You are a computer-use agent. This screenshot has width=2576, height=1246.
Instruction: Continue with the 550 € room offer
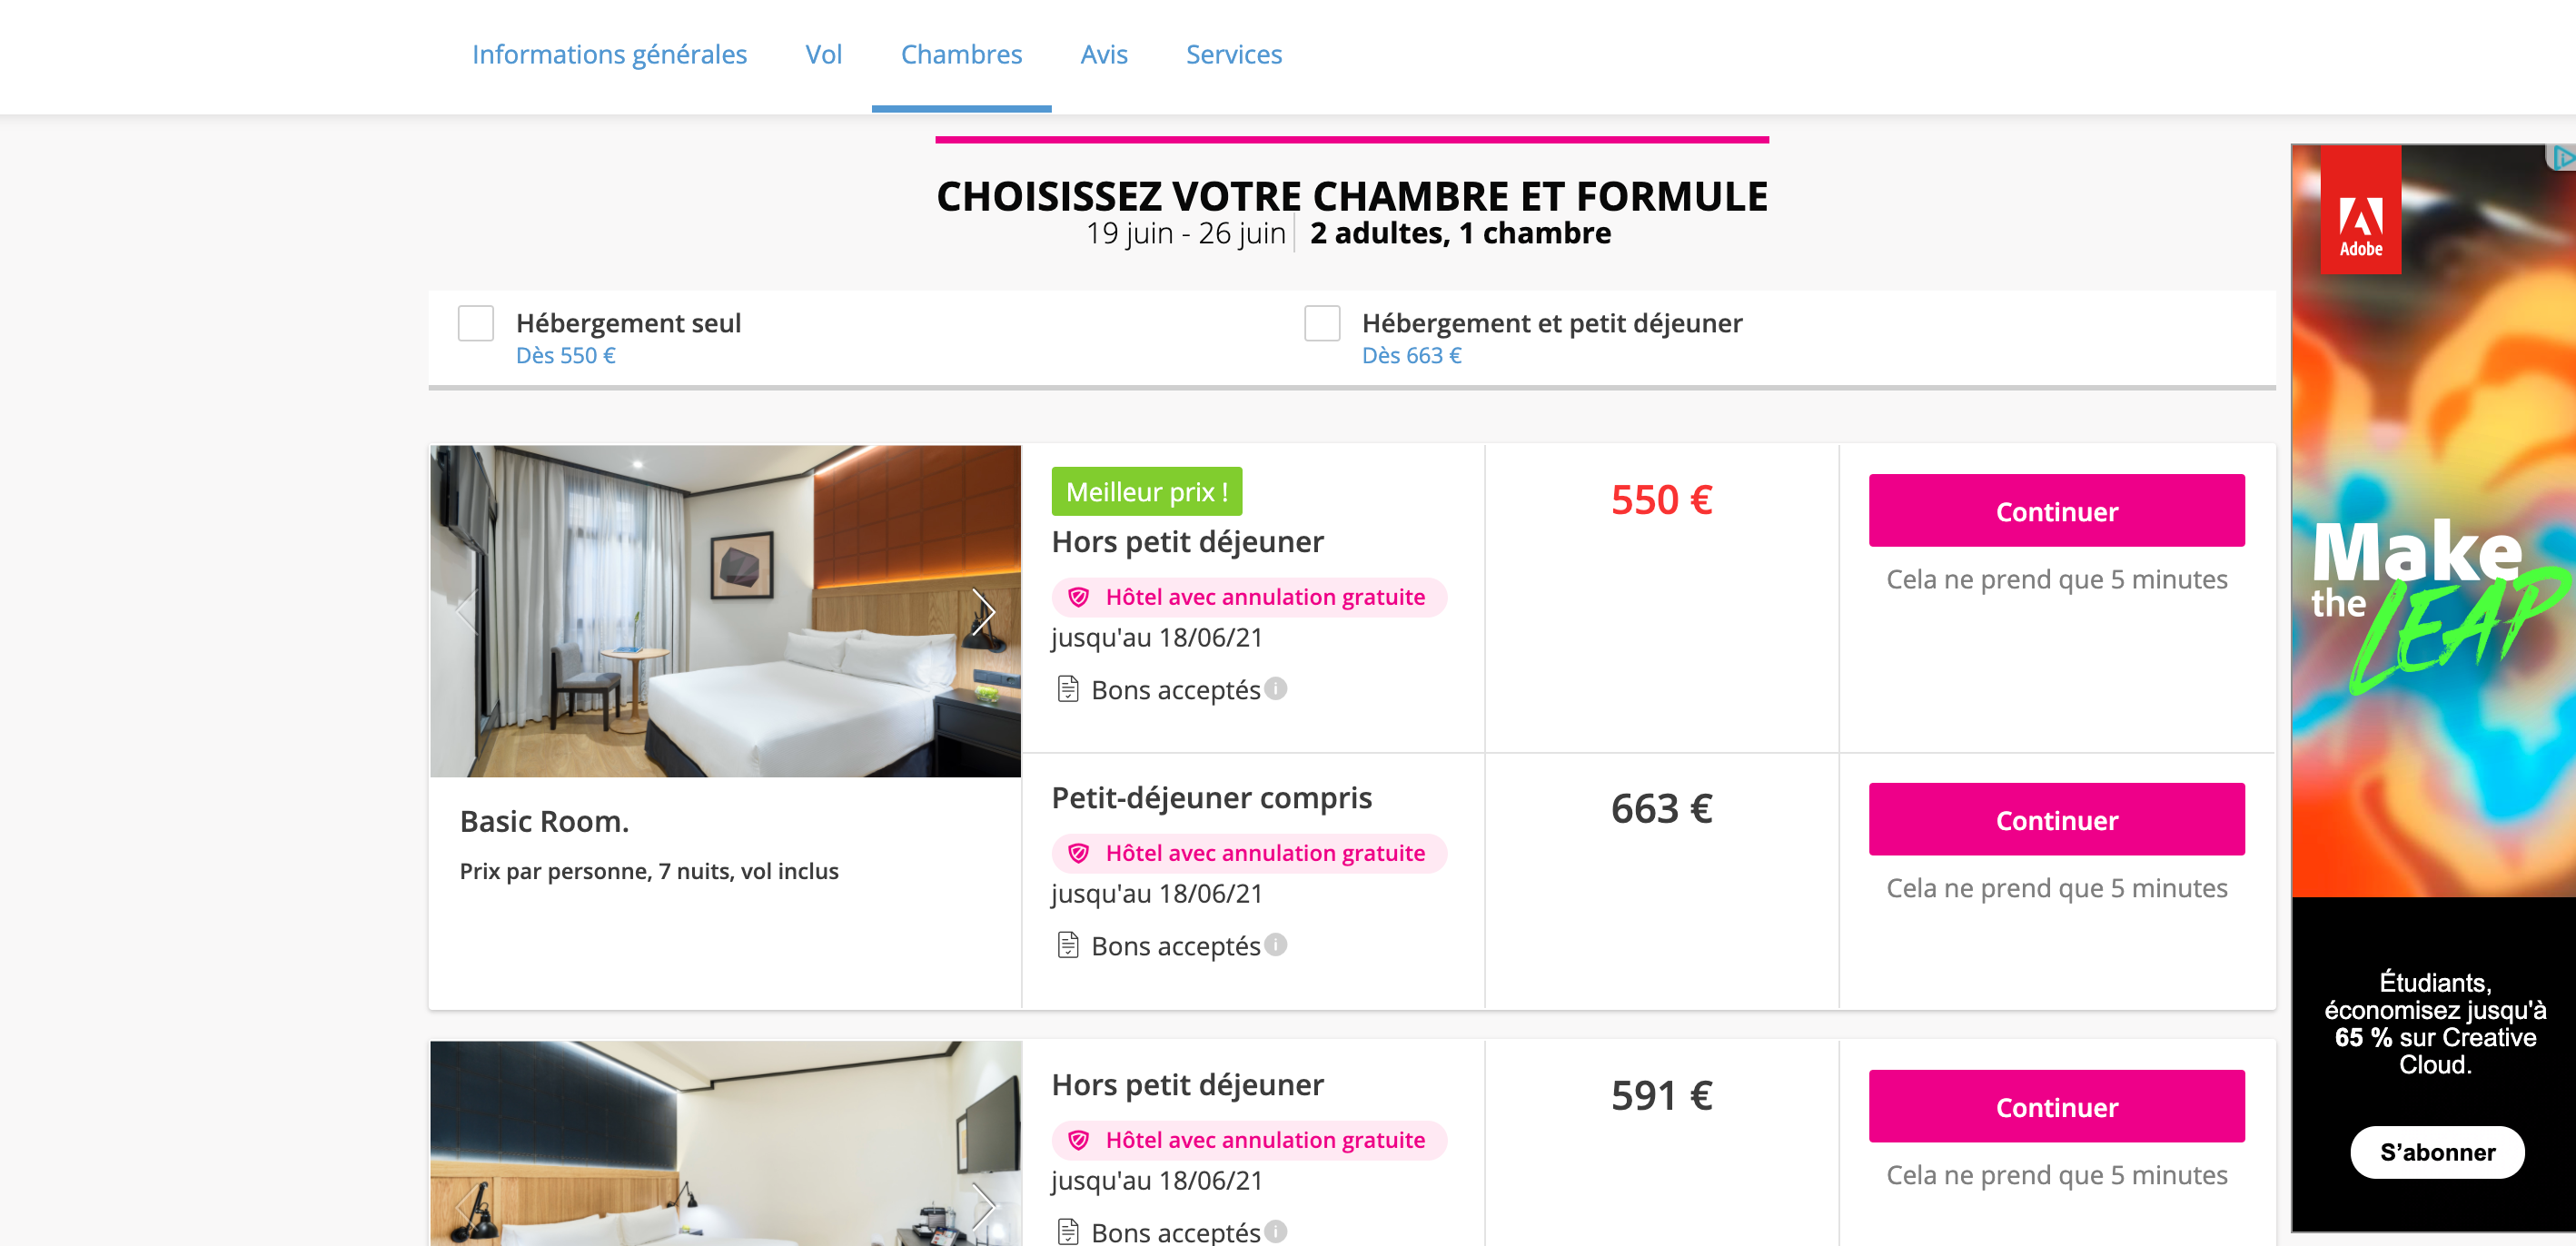(x=2056, y=511)
